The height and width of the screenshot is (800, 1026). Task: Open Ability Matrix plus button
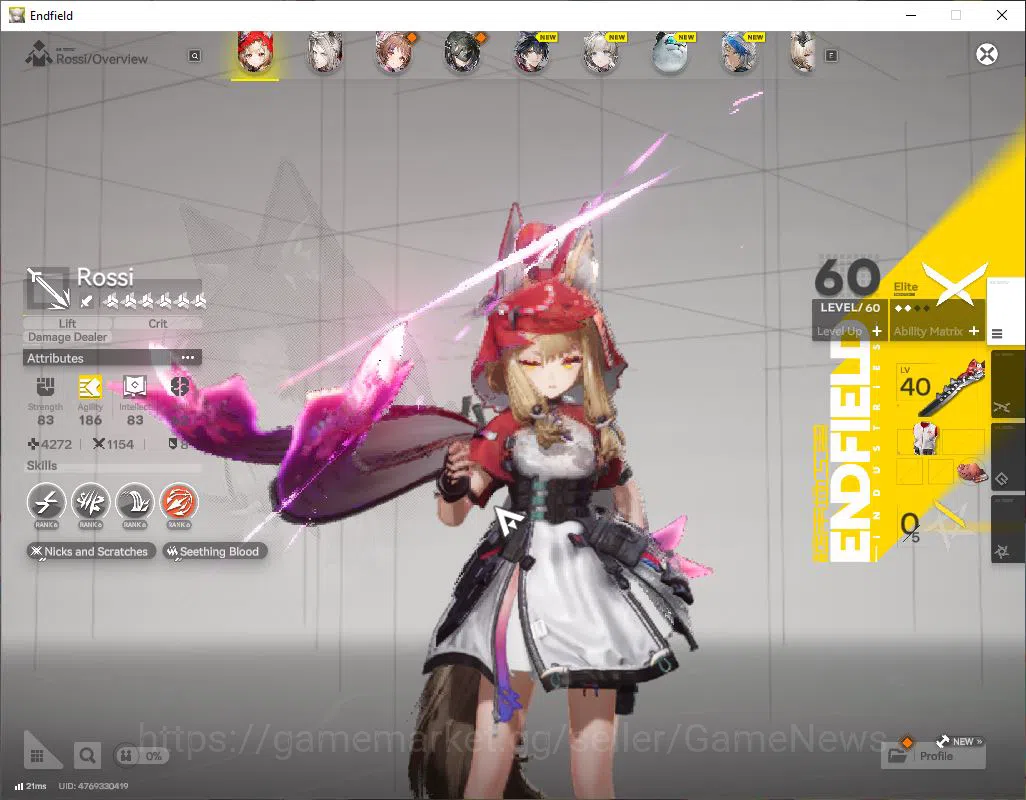click(x=974, y=331)
